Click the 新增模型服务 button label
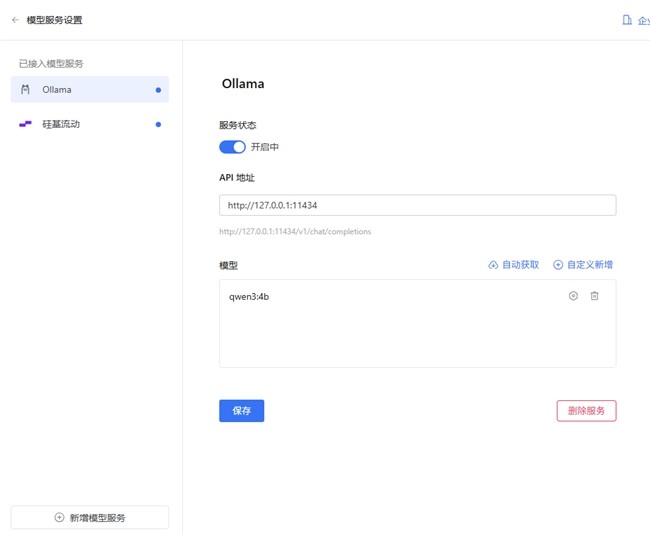This screenshot has width=650, height=535. (97, 517)
